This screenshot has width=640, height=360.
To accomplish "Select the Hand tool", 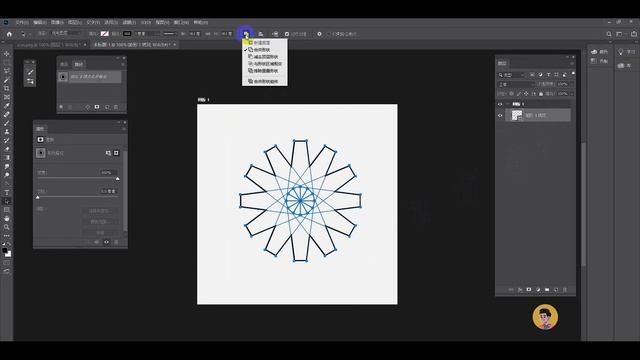I will 7,218.
